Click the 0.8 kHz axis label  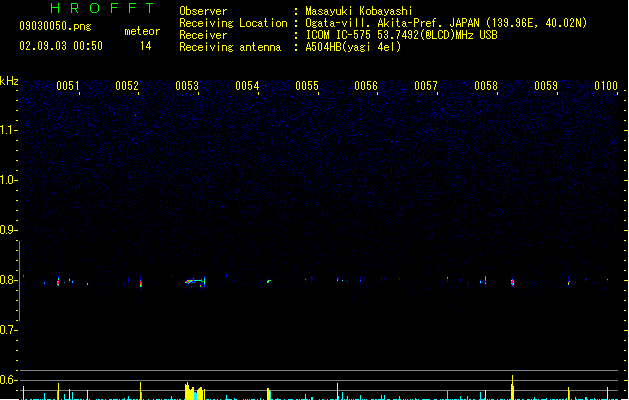tap(8, 280)
